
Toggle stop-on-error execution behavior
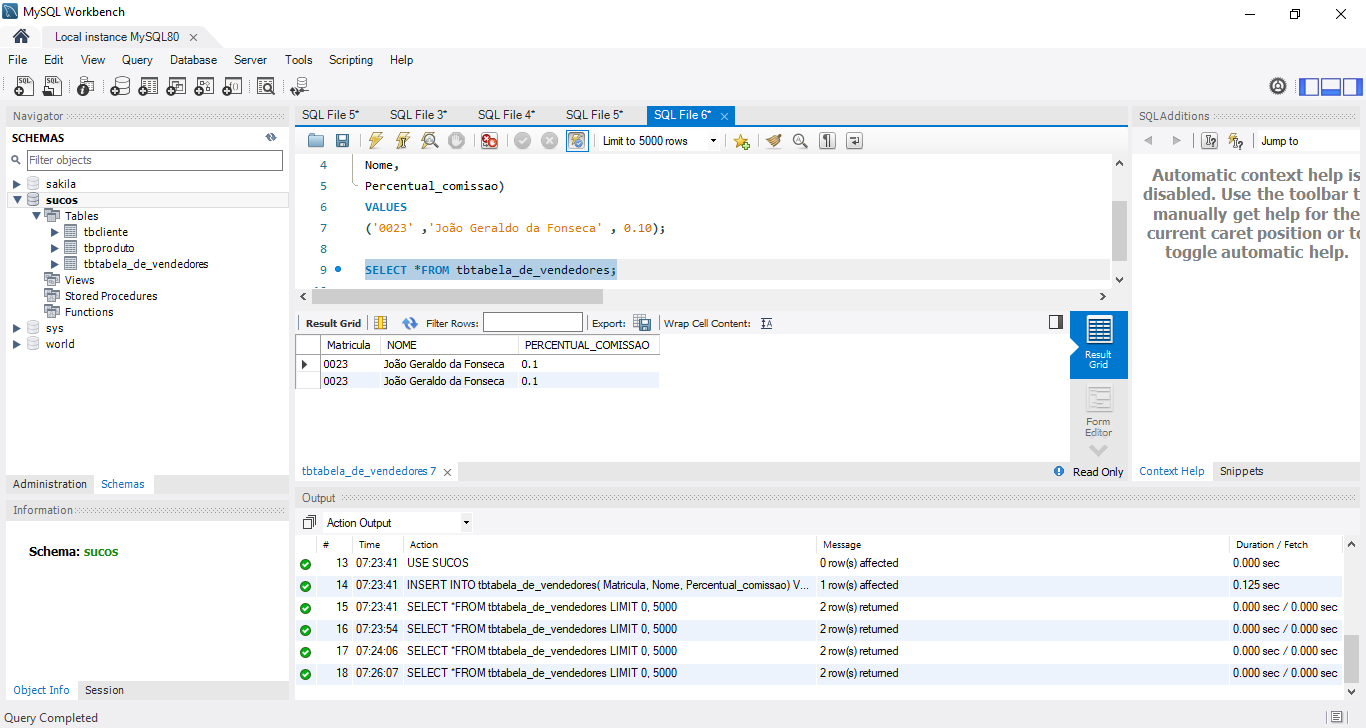click(489, 141)
